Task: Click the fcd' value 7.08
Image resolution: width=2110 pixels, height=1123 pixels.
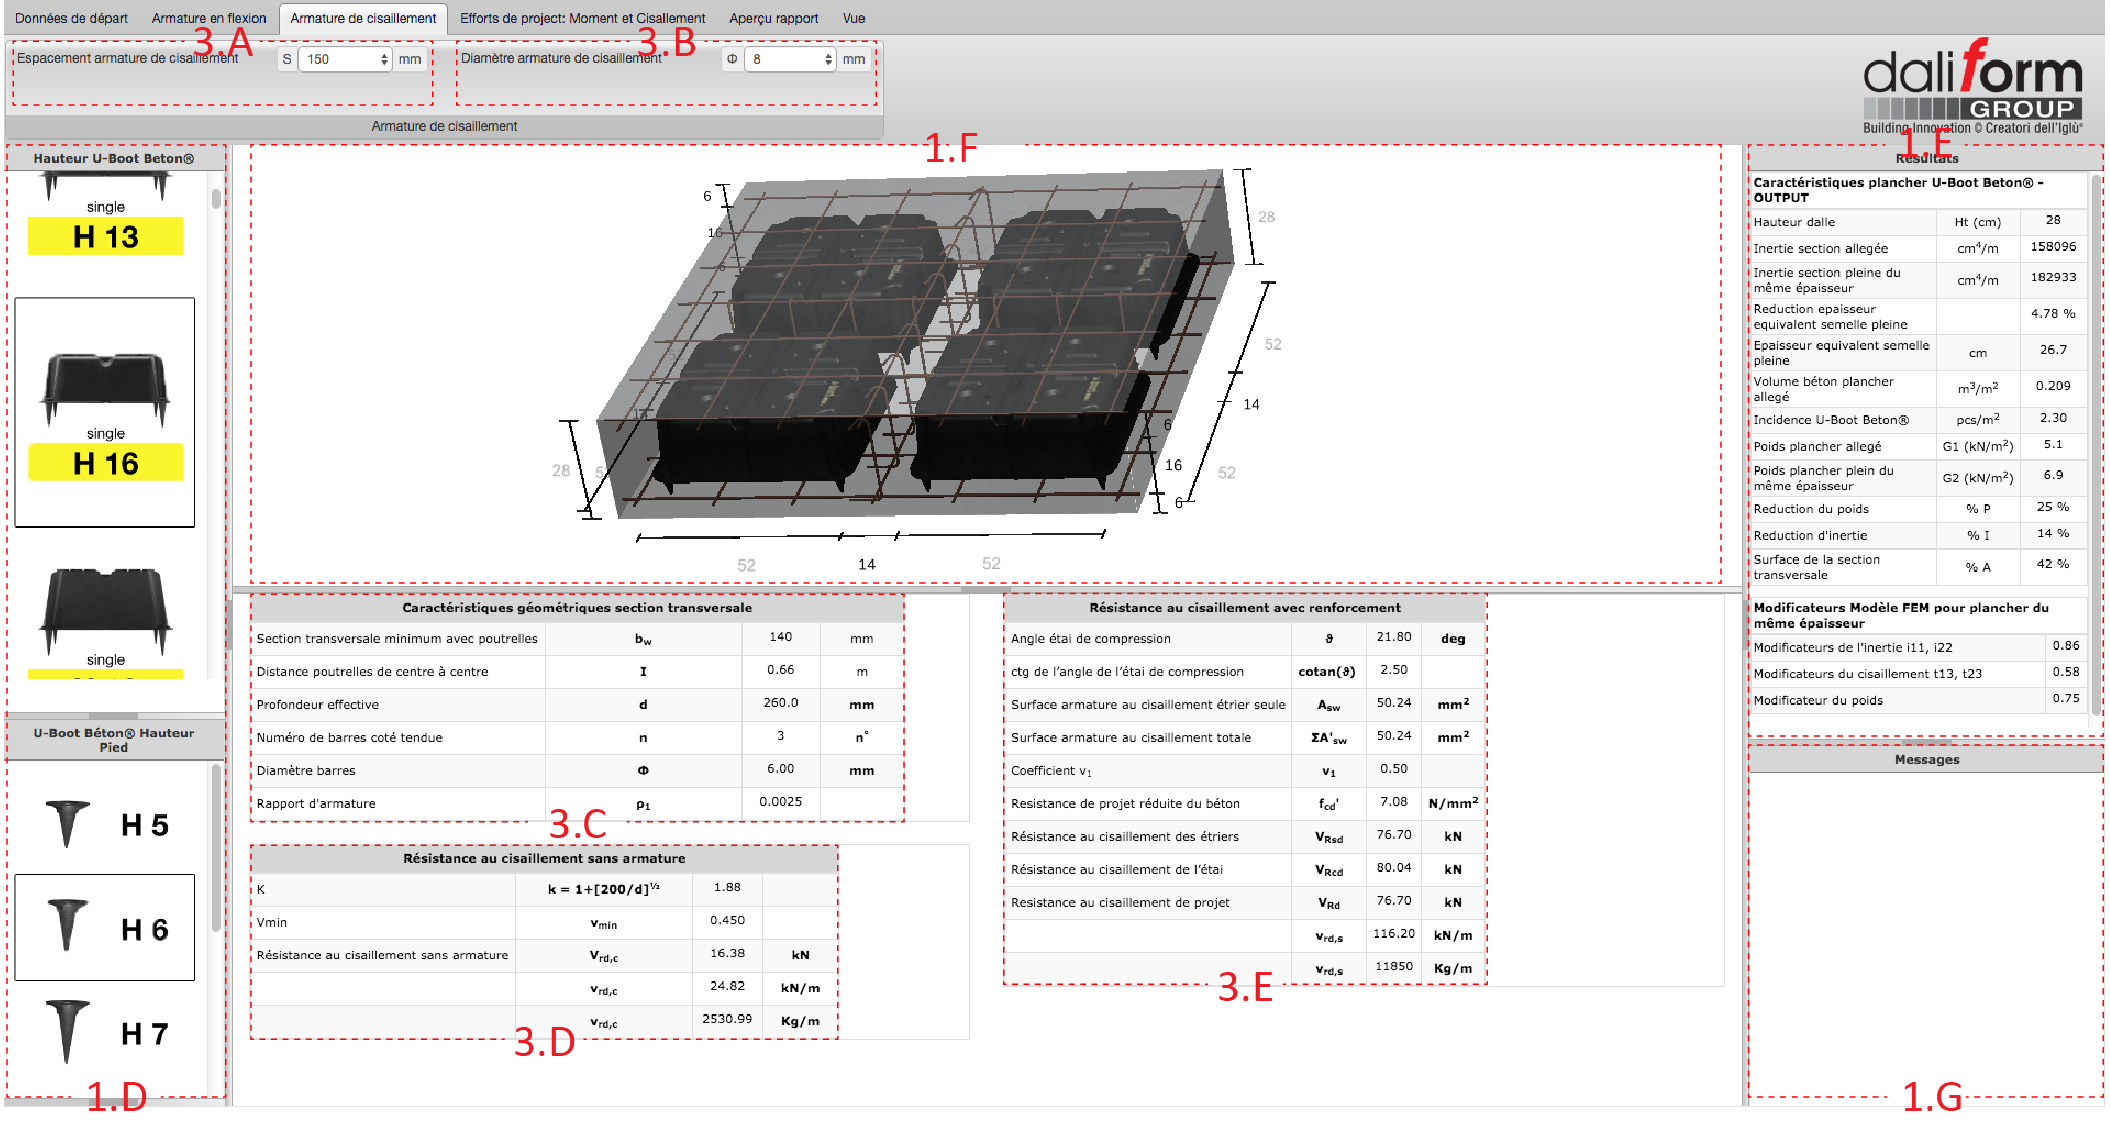Action: (x=1393, y=802)
